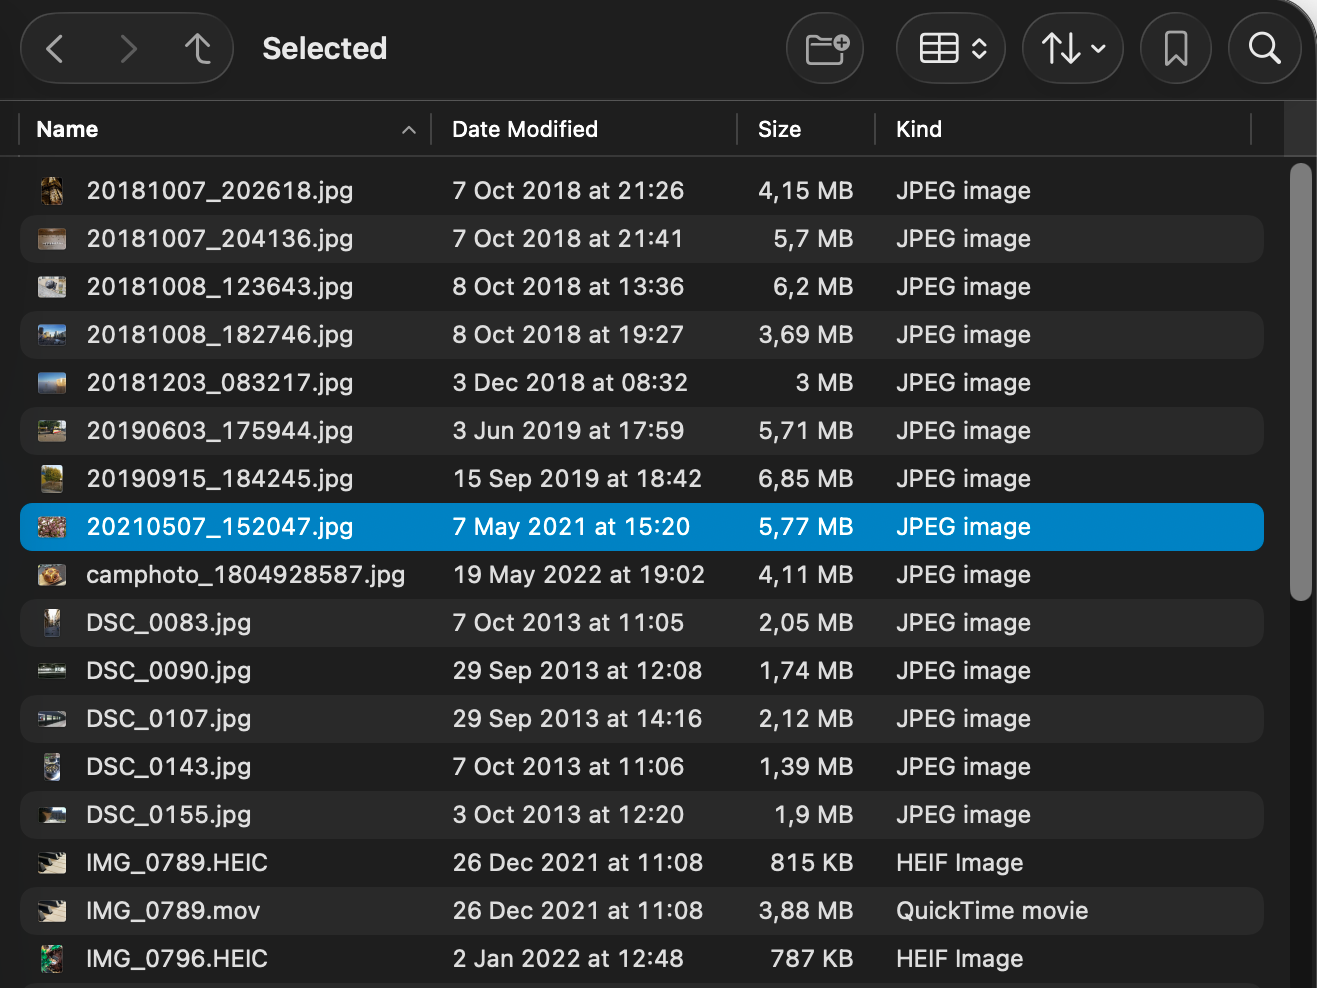This screenshot has width=1317, height=988.
Task: Sort by Kind column header
Action: [x=918, y=130]
